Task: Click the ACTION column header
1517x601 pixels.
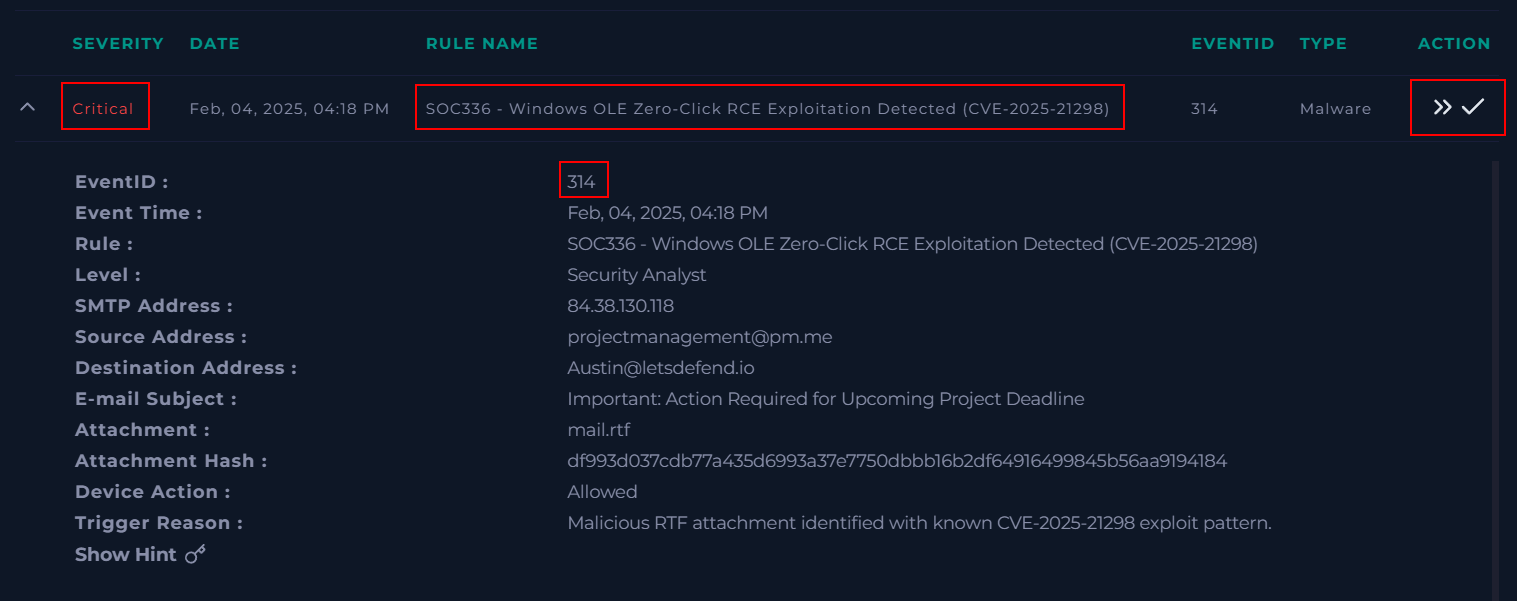Action: (1454, 44)
